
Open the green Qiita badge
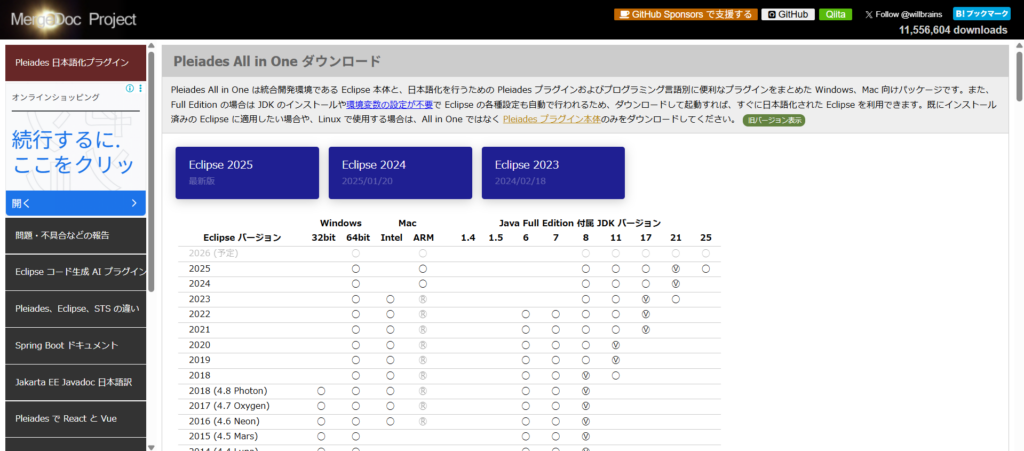point(836,14)
